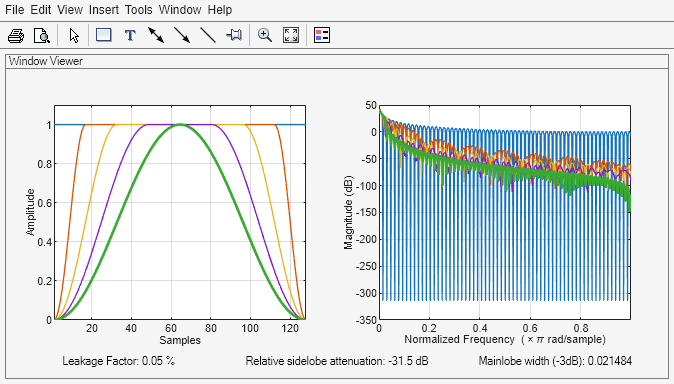This screenshot has height=384, width=674.
Task: Open the Tools menu
Action: click(x=138, y=9)
